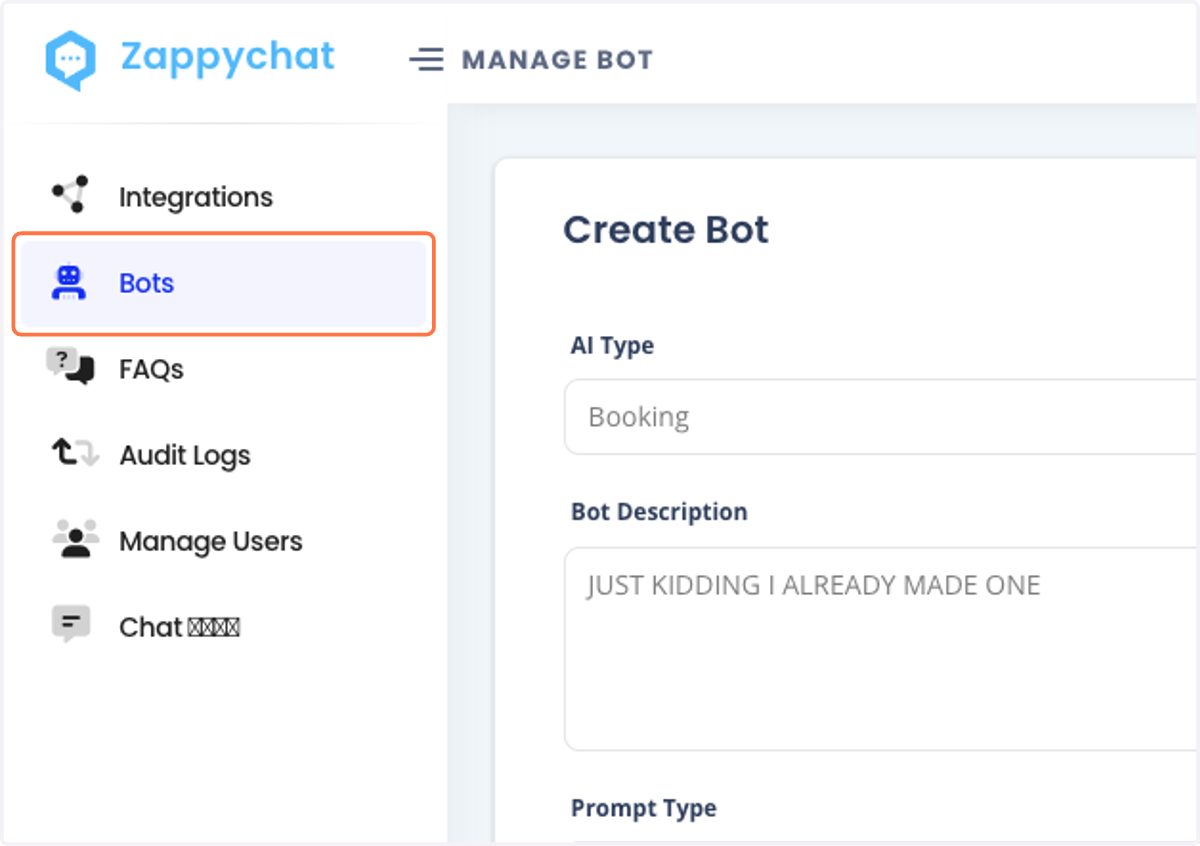The height and width of the screenshot is (846, 1200).
Task: Click the Zappychat logo icon
Action: [x=70, y=61]
